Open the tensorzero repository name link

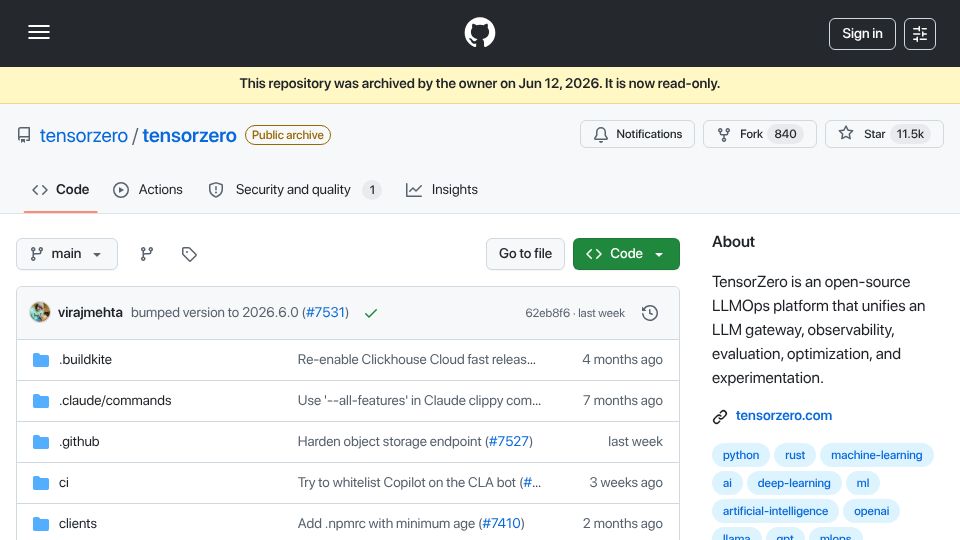tap(189, 135)
